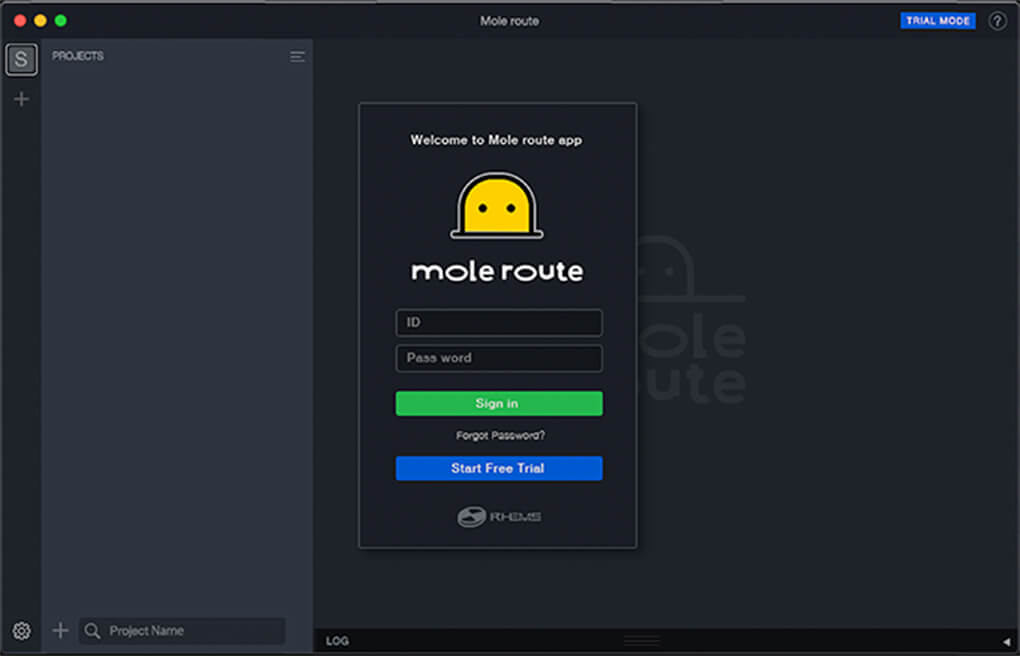Open the Projects panel list menu icon
Image resolution: width=1020 pixels, height=656 pixels.
pos(297,57)
